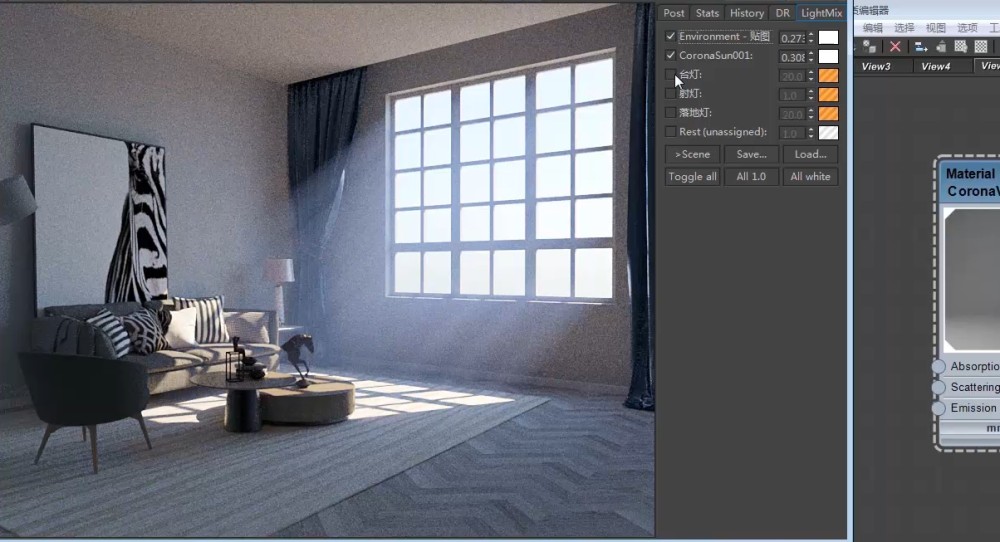
Task: Click the move children toolbar icon
Action: click(x=920, y=46)
